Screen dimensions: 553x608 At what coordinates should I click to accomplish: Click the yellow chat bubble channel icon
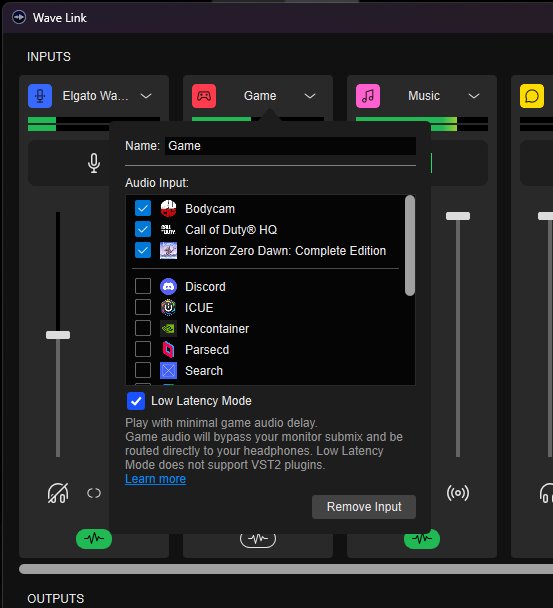(532, 96)
